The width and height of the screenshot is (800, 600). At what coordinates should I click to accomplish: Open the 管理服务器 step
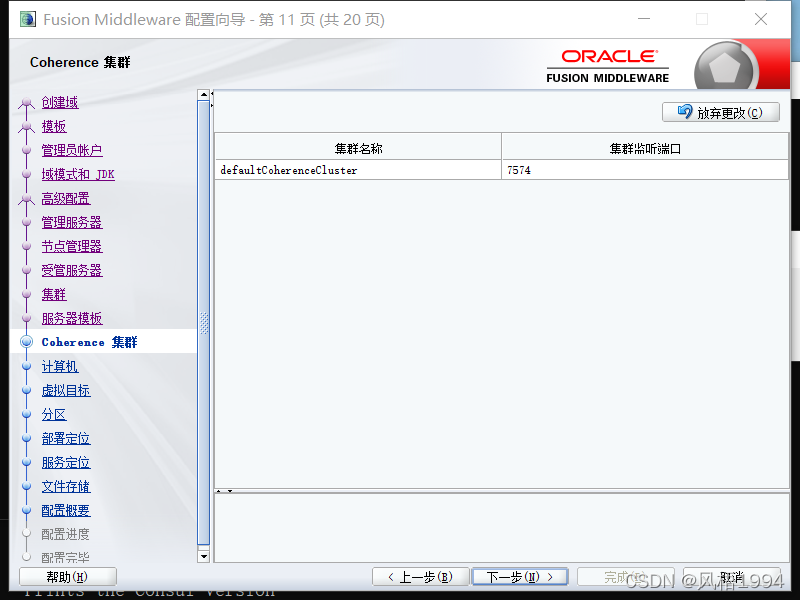click(72, 222)
